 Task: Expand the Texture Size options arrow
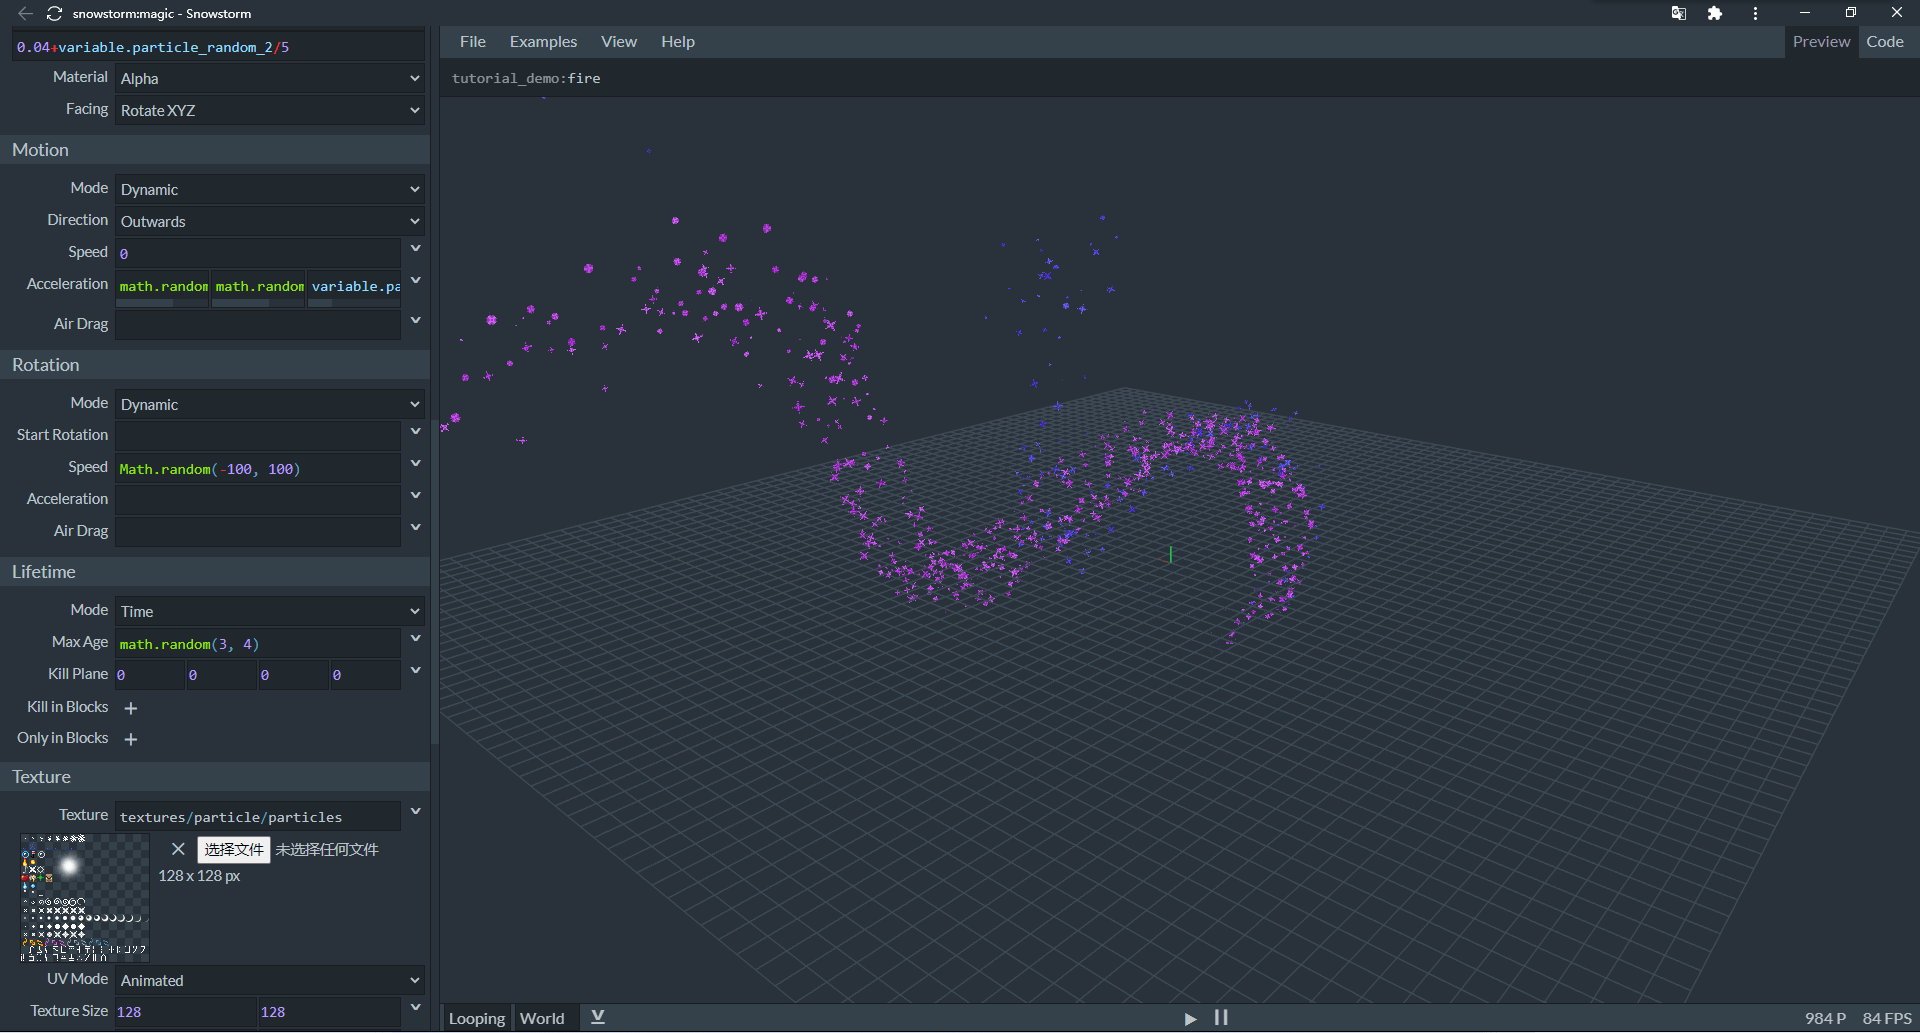tap(416, 1008)
